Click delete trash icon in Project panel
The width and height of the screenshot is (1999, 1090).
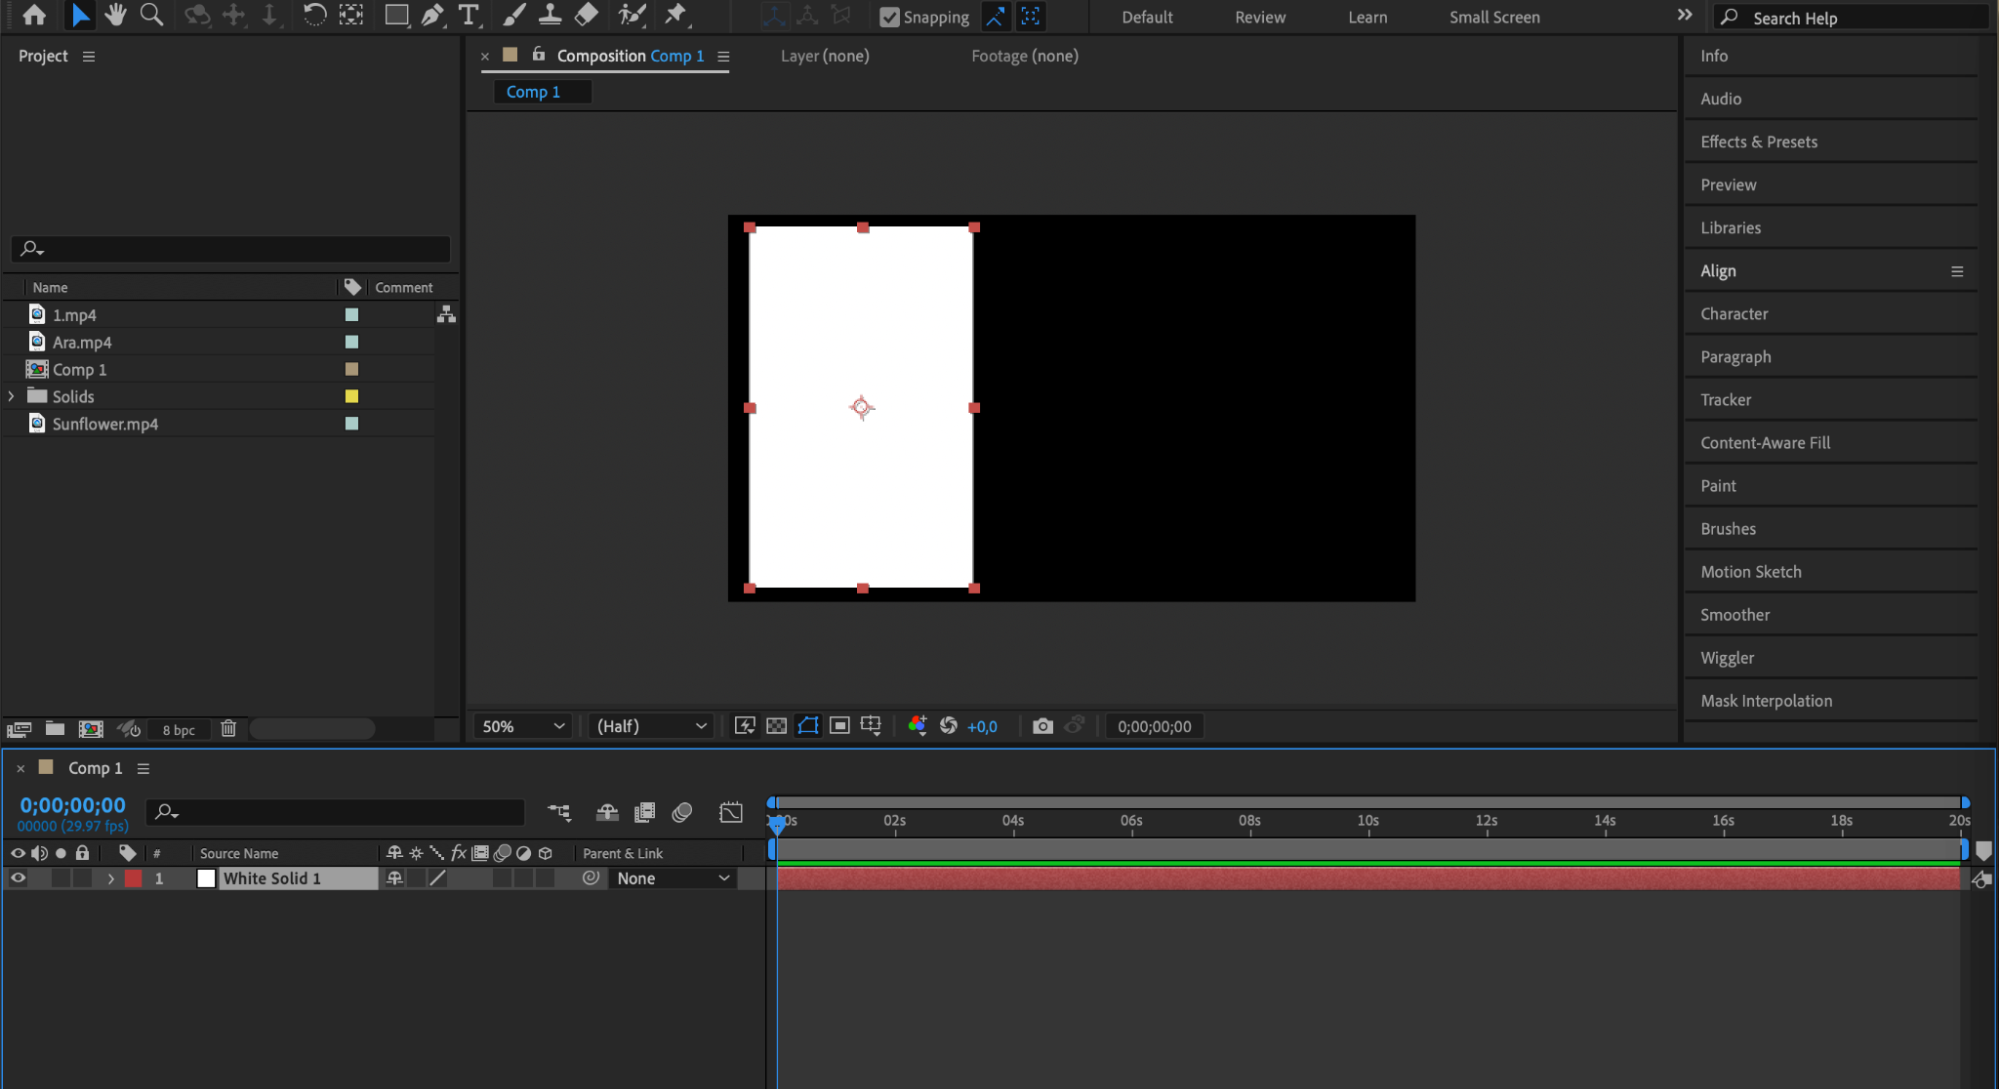tap(229, 729)
